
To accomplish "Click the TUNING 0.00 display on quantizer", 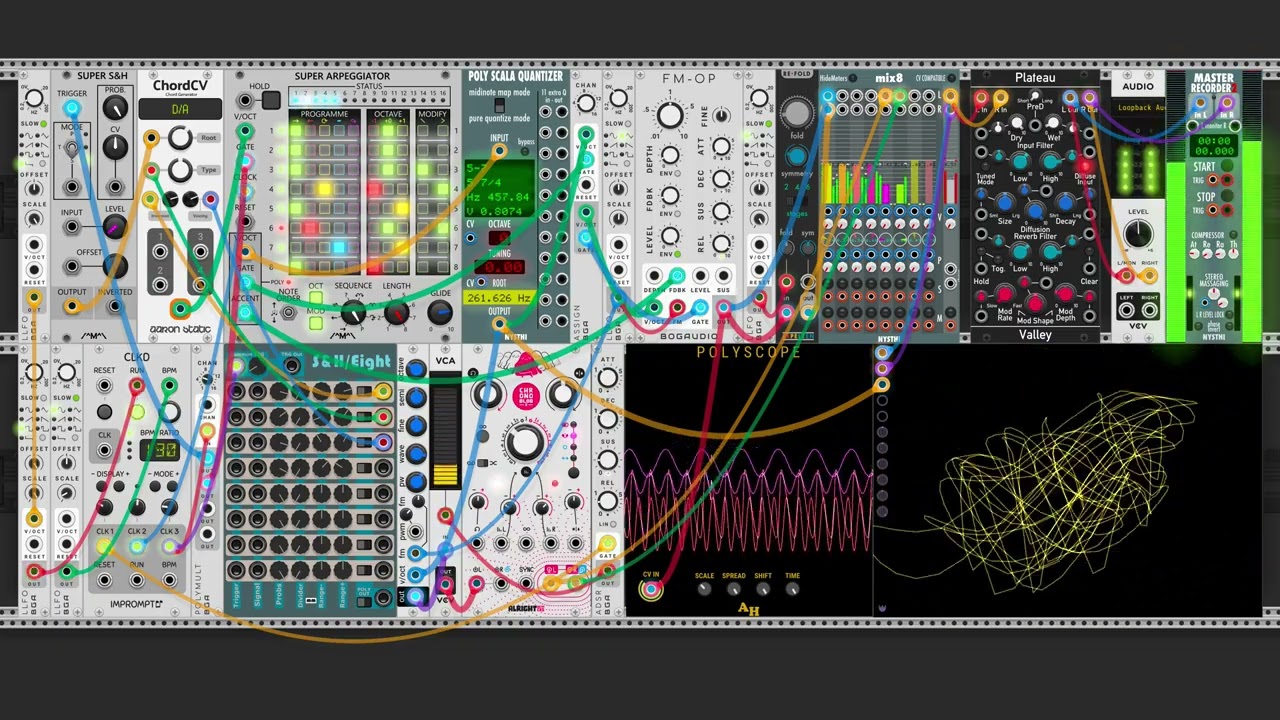I will point(499,267).
